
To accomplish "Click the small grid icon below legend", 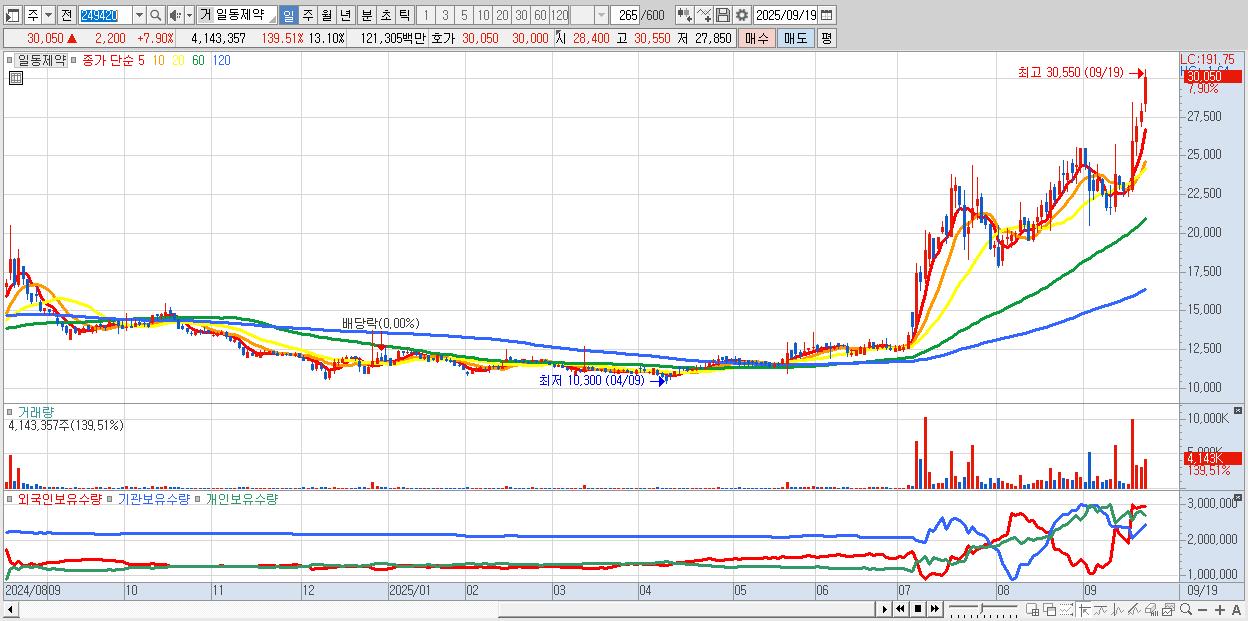I will (x=16, y=78).
